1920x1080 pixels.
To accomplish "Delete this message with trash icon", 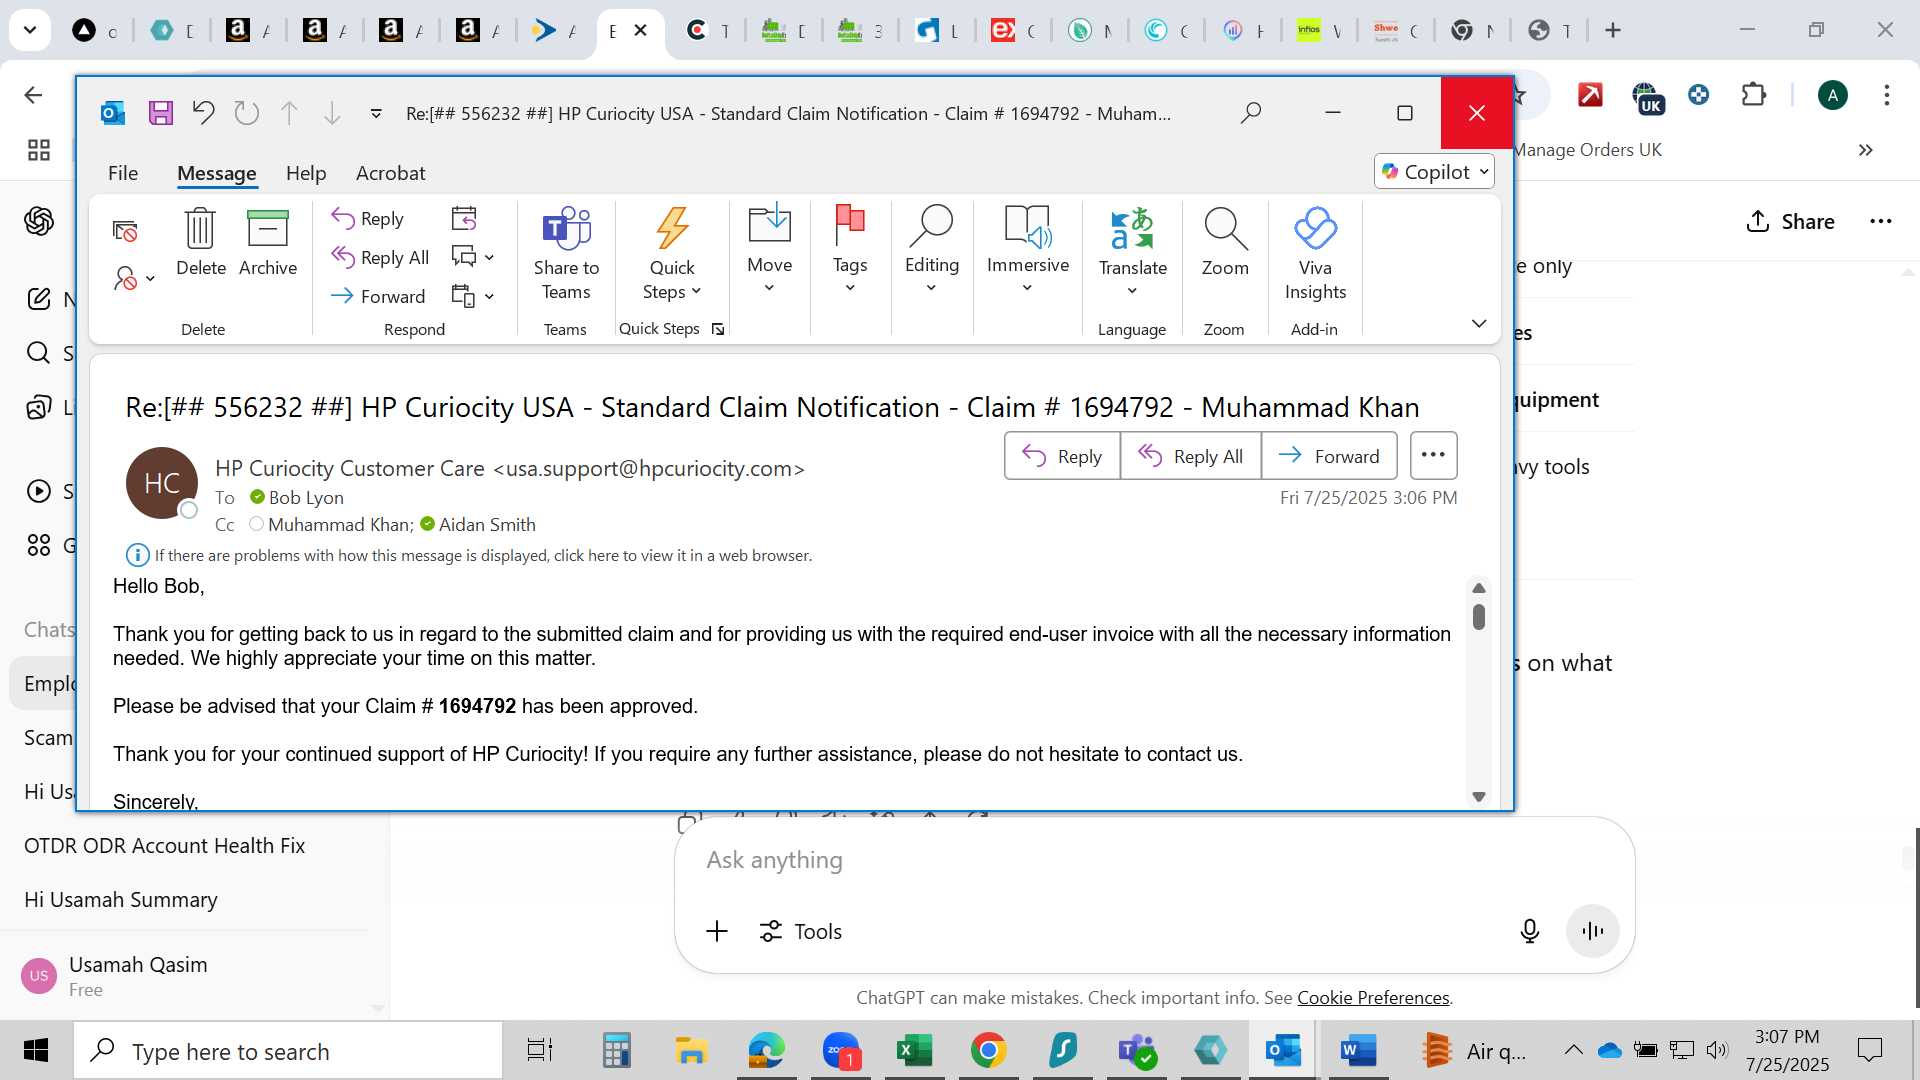I will click(x=200, y=243).
